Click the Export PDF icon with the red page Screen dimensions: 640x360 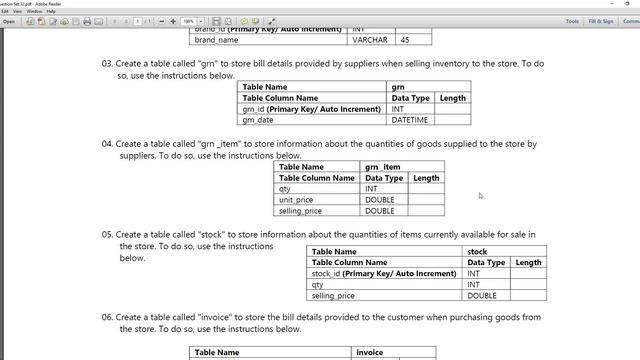(x=42, y=21)
